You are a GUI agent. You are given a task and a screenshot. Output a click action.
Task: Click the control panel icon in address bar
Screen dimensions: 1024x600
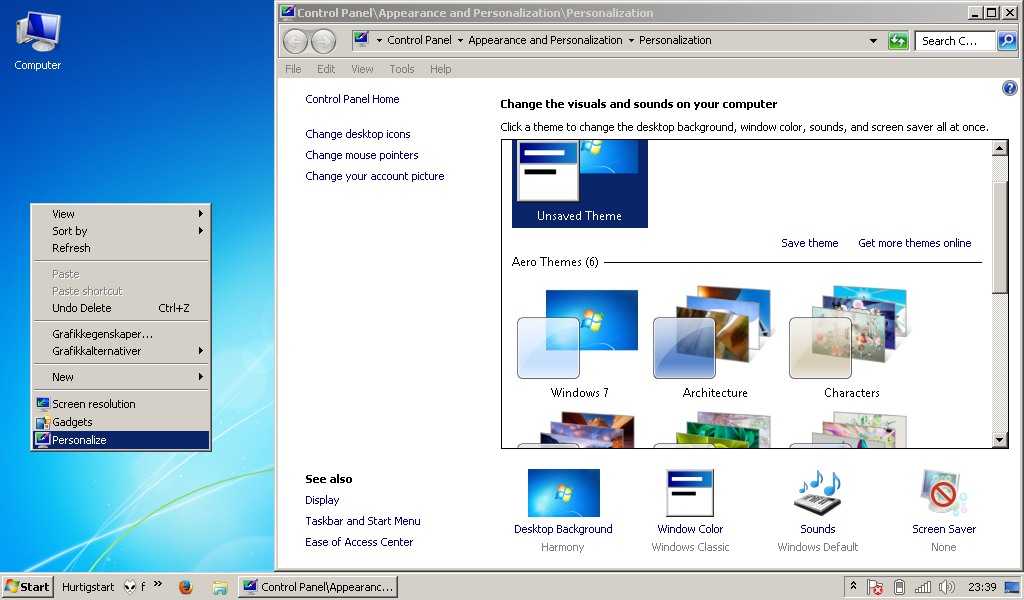(x=361, y=40)
